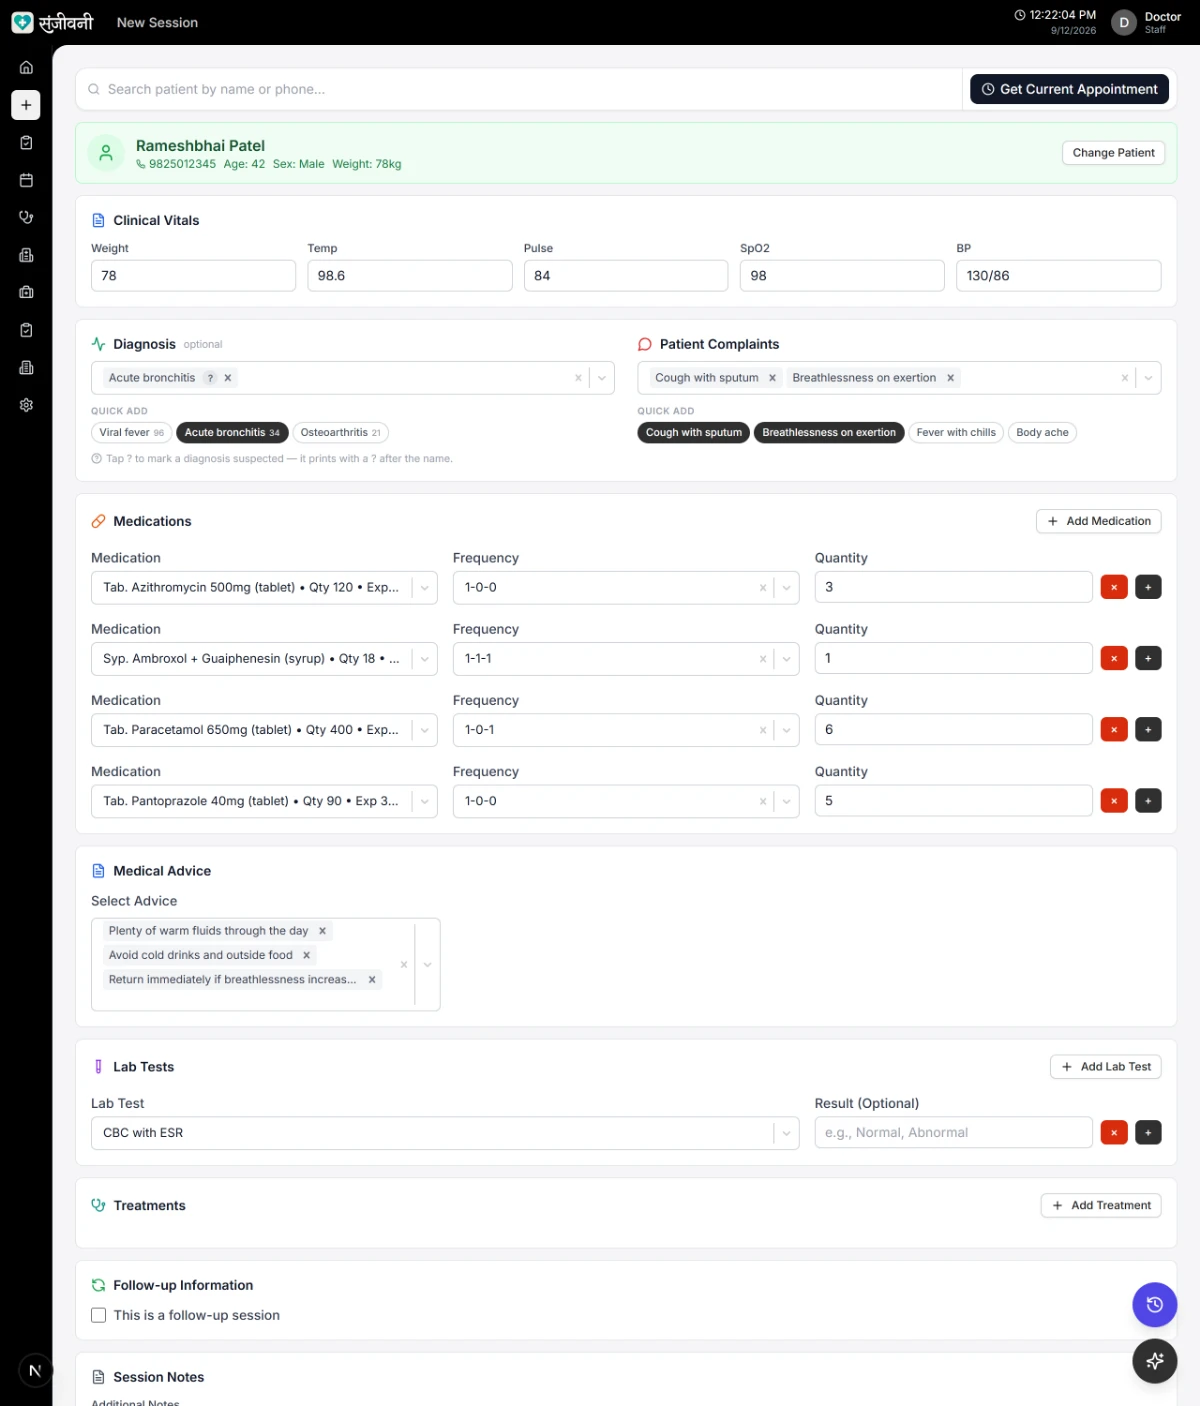The width and height of the screenshot is (1200, 1406).
Task: Remove the 'Avoid cold drinks and outside food' advice
Action: [306, 955]
